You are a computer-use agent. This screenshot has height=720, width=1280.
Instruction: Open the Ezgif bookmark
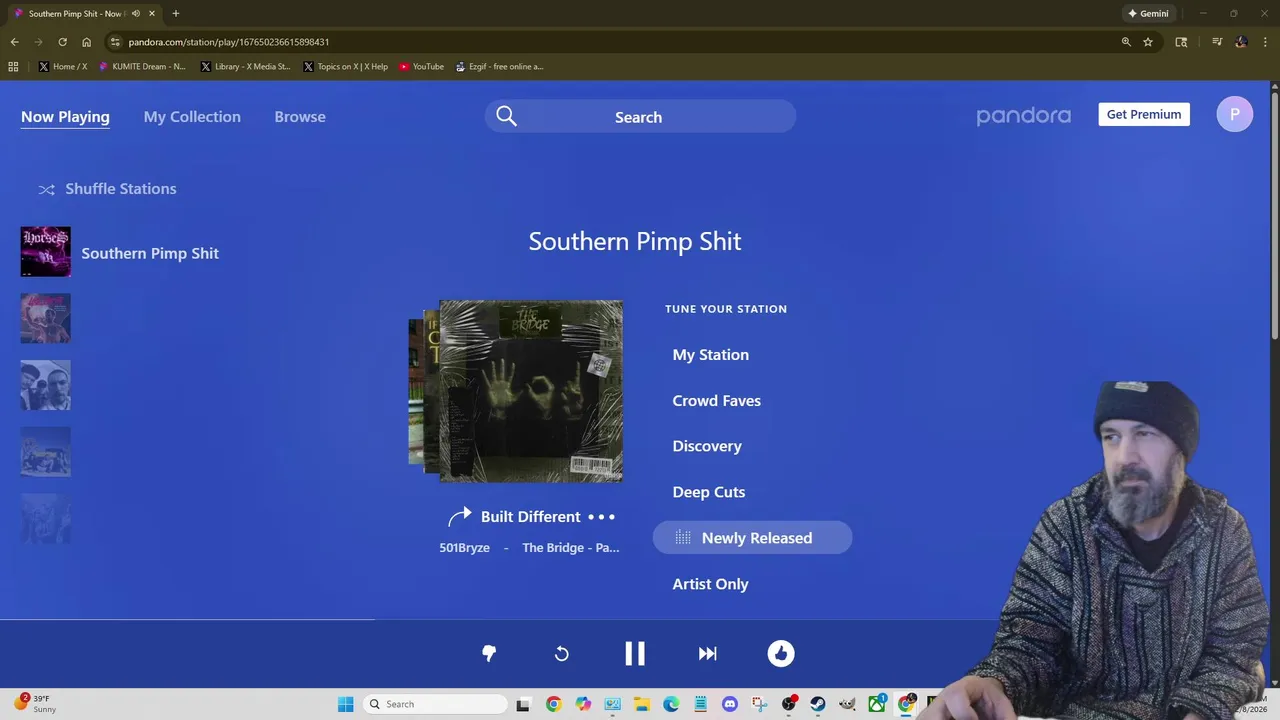pos(499,67)
